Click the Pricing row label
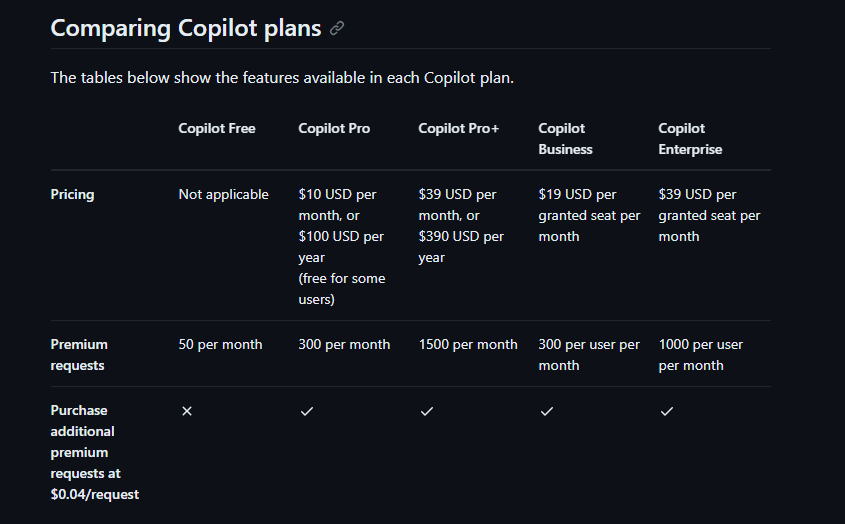 [72, 194]
